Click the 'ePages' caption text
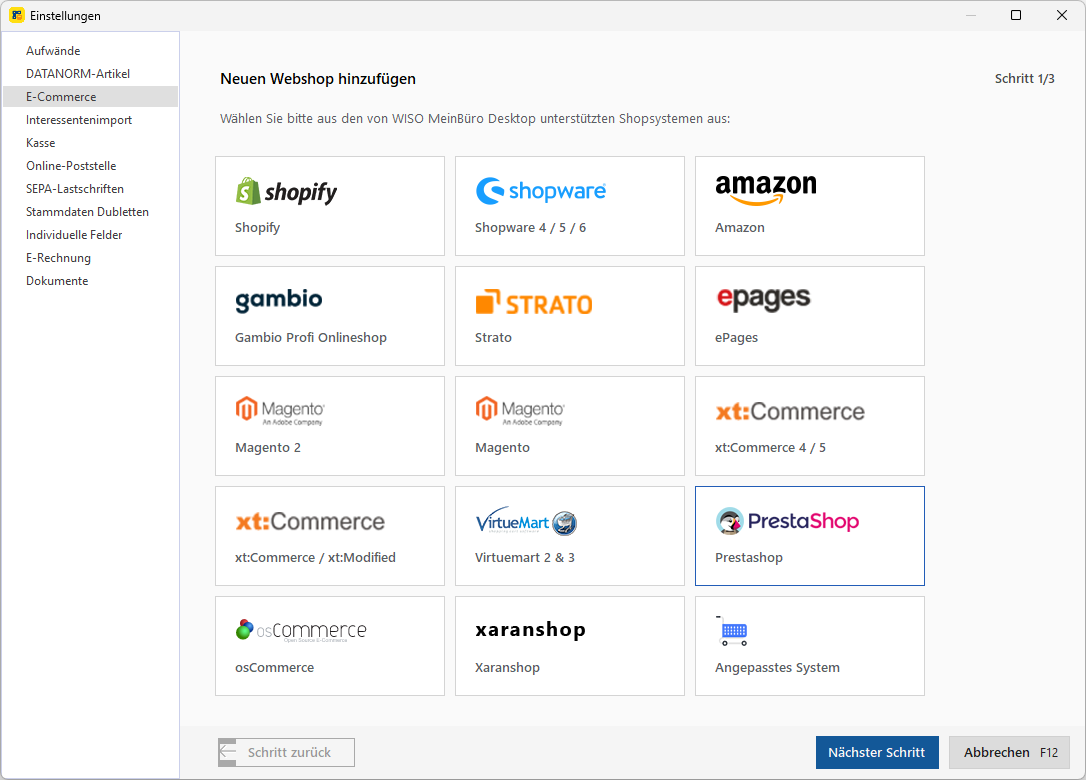The width and height of the screenshot is (1086, 780). 736,337
